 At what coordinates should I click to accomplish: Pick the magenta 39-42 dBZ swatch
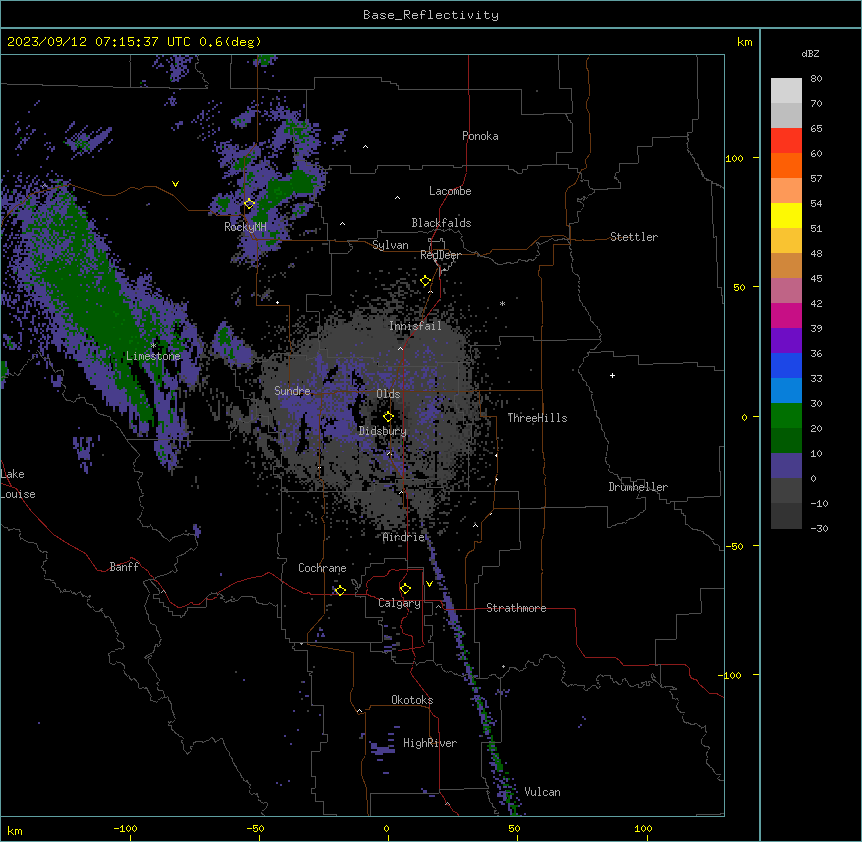[786, 315]
